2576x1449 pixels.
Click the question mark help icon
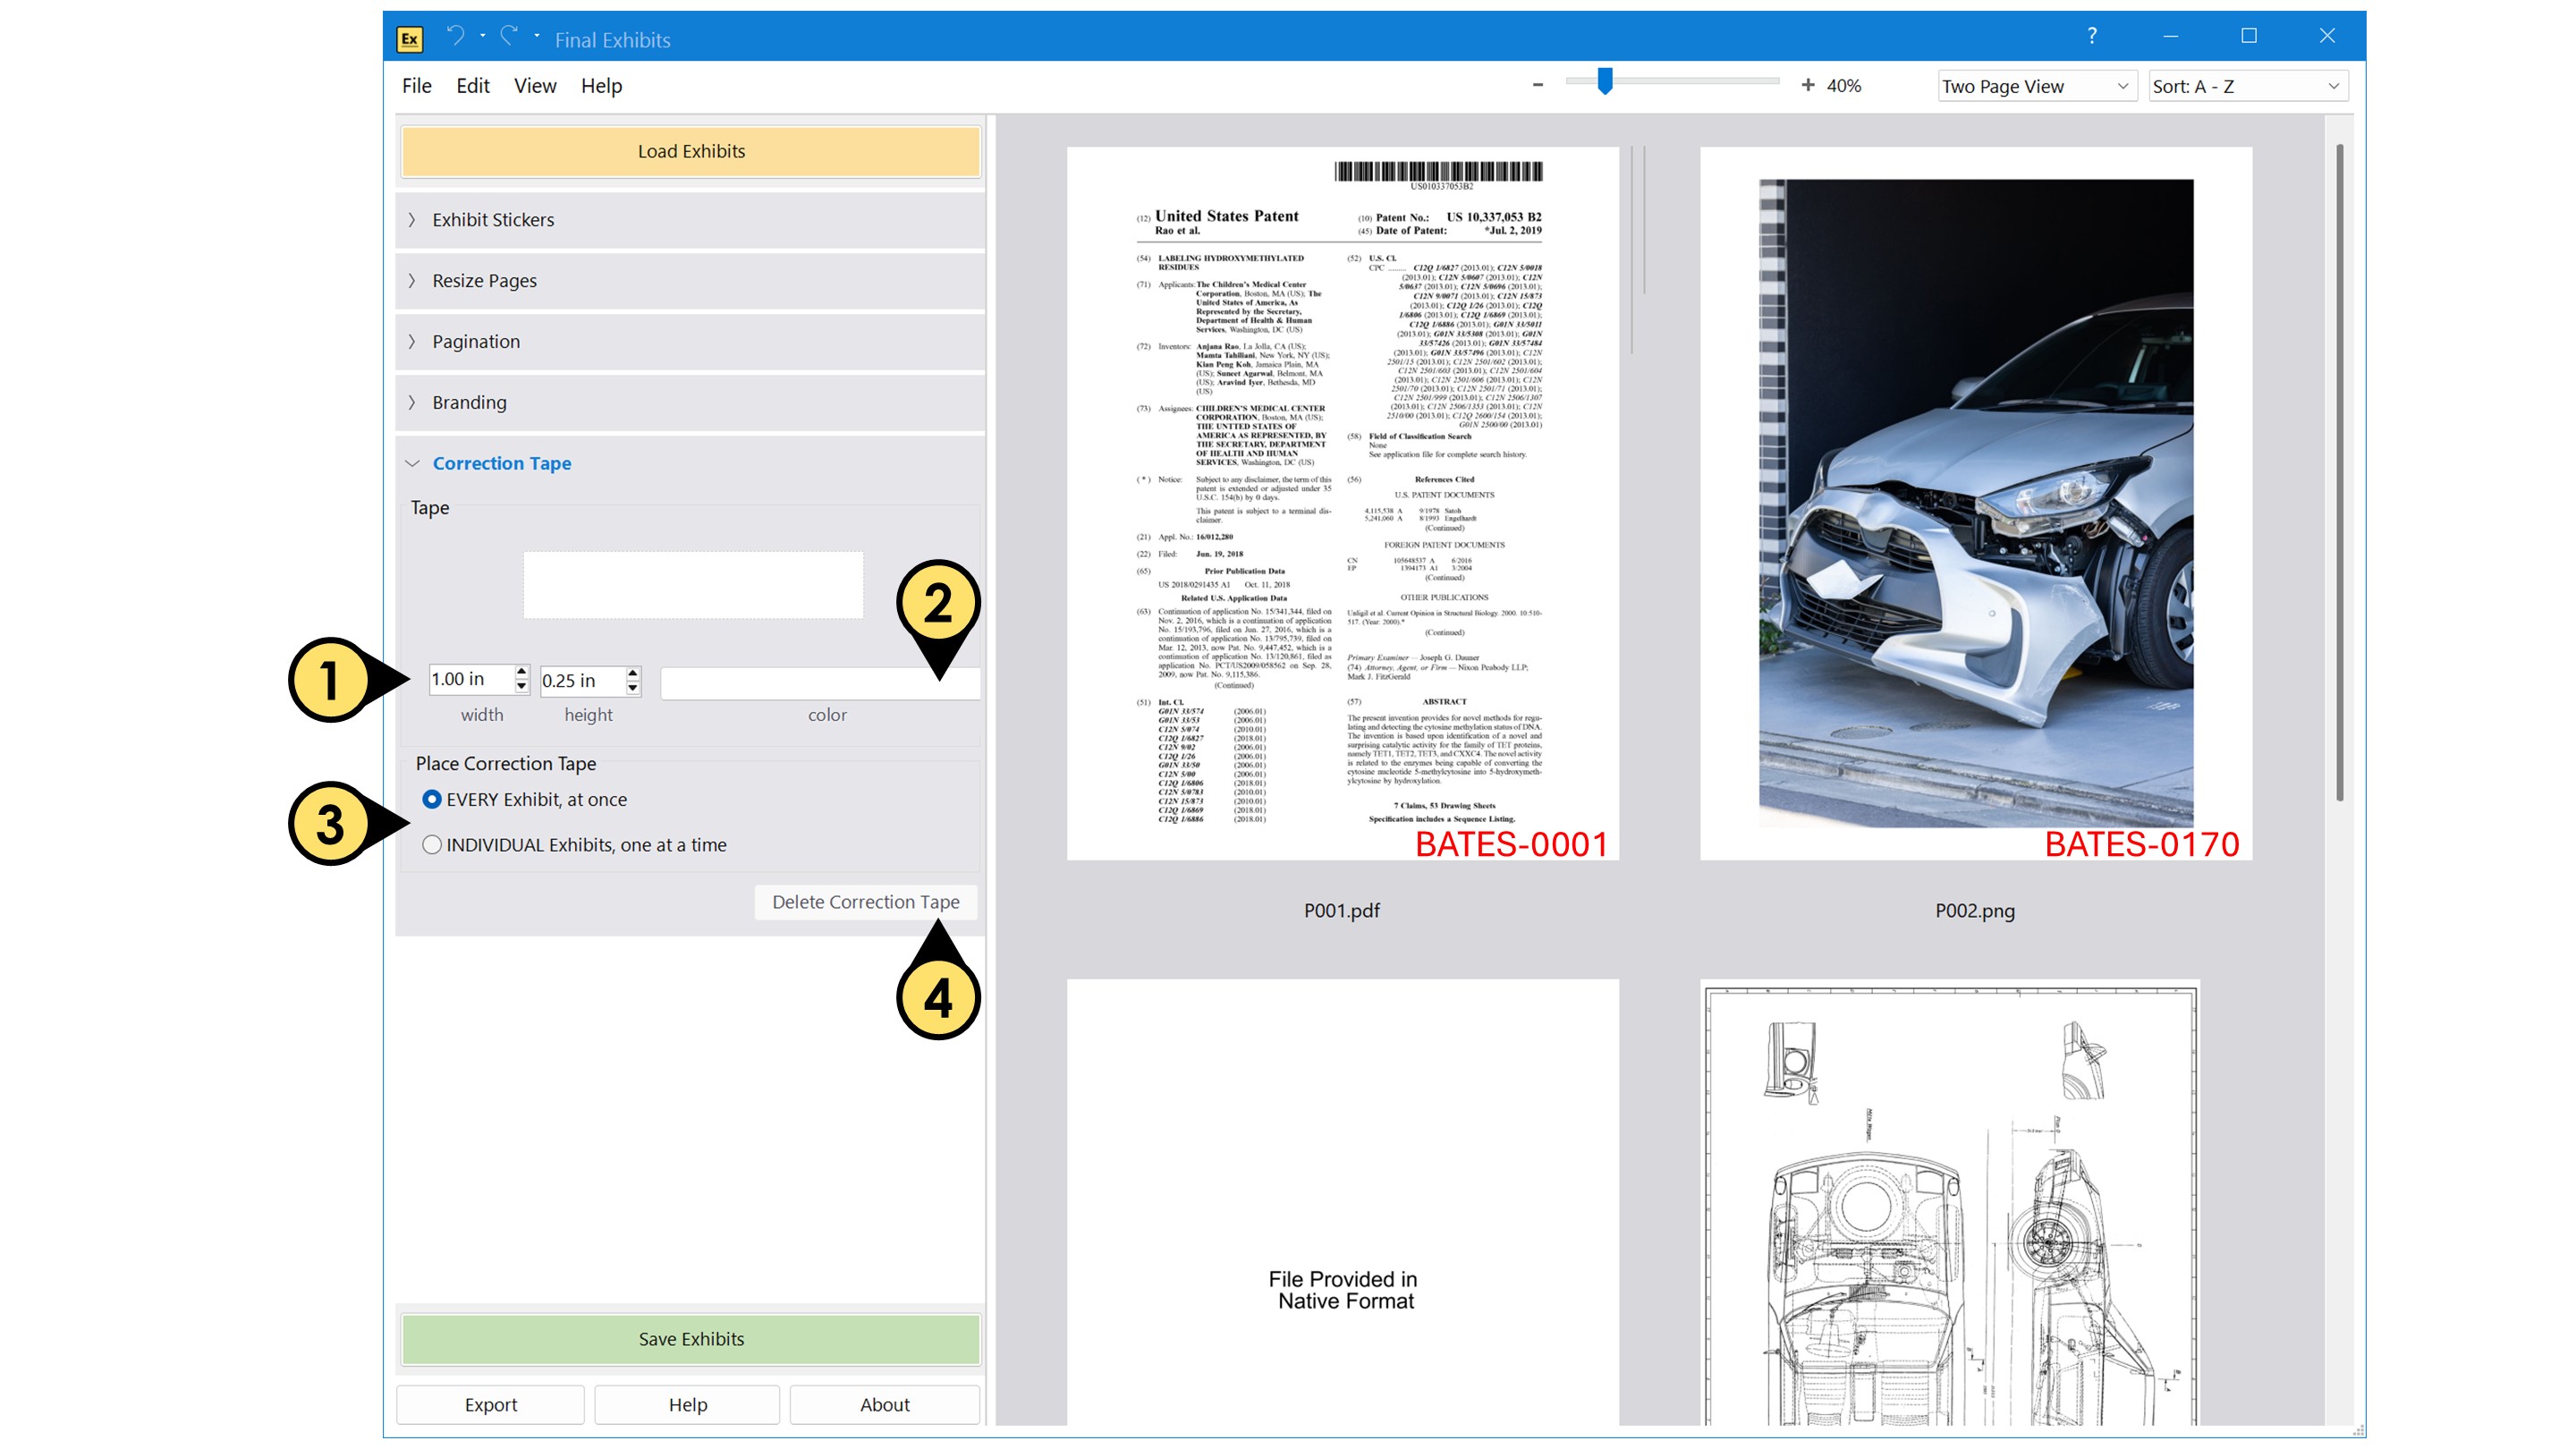2091,36
